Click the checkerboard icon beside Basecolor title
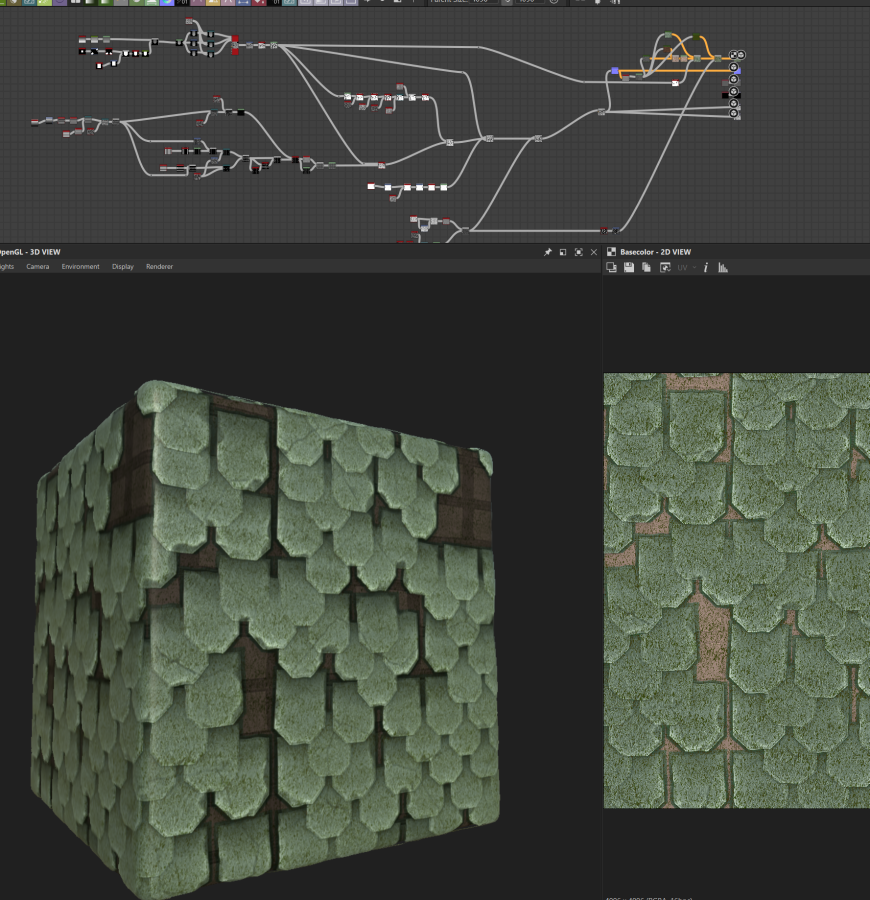 pos(611,251)
